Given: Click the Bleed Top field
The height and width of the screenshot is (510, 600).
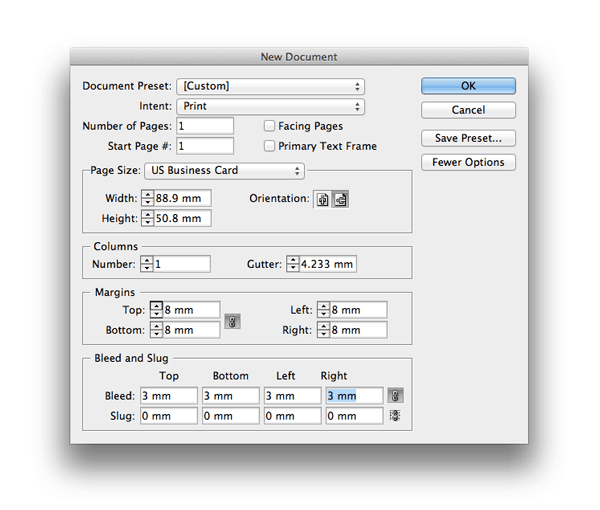Looking at the screenshot, I should pyautogui.click(x=169, y=396).
